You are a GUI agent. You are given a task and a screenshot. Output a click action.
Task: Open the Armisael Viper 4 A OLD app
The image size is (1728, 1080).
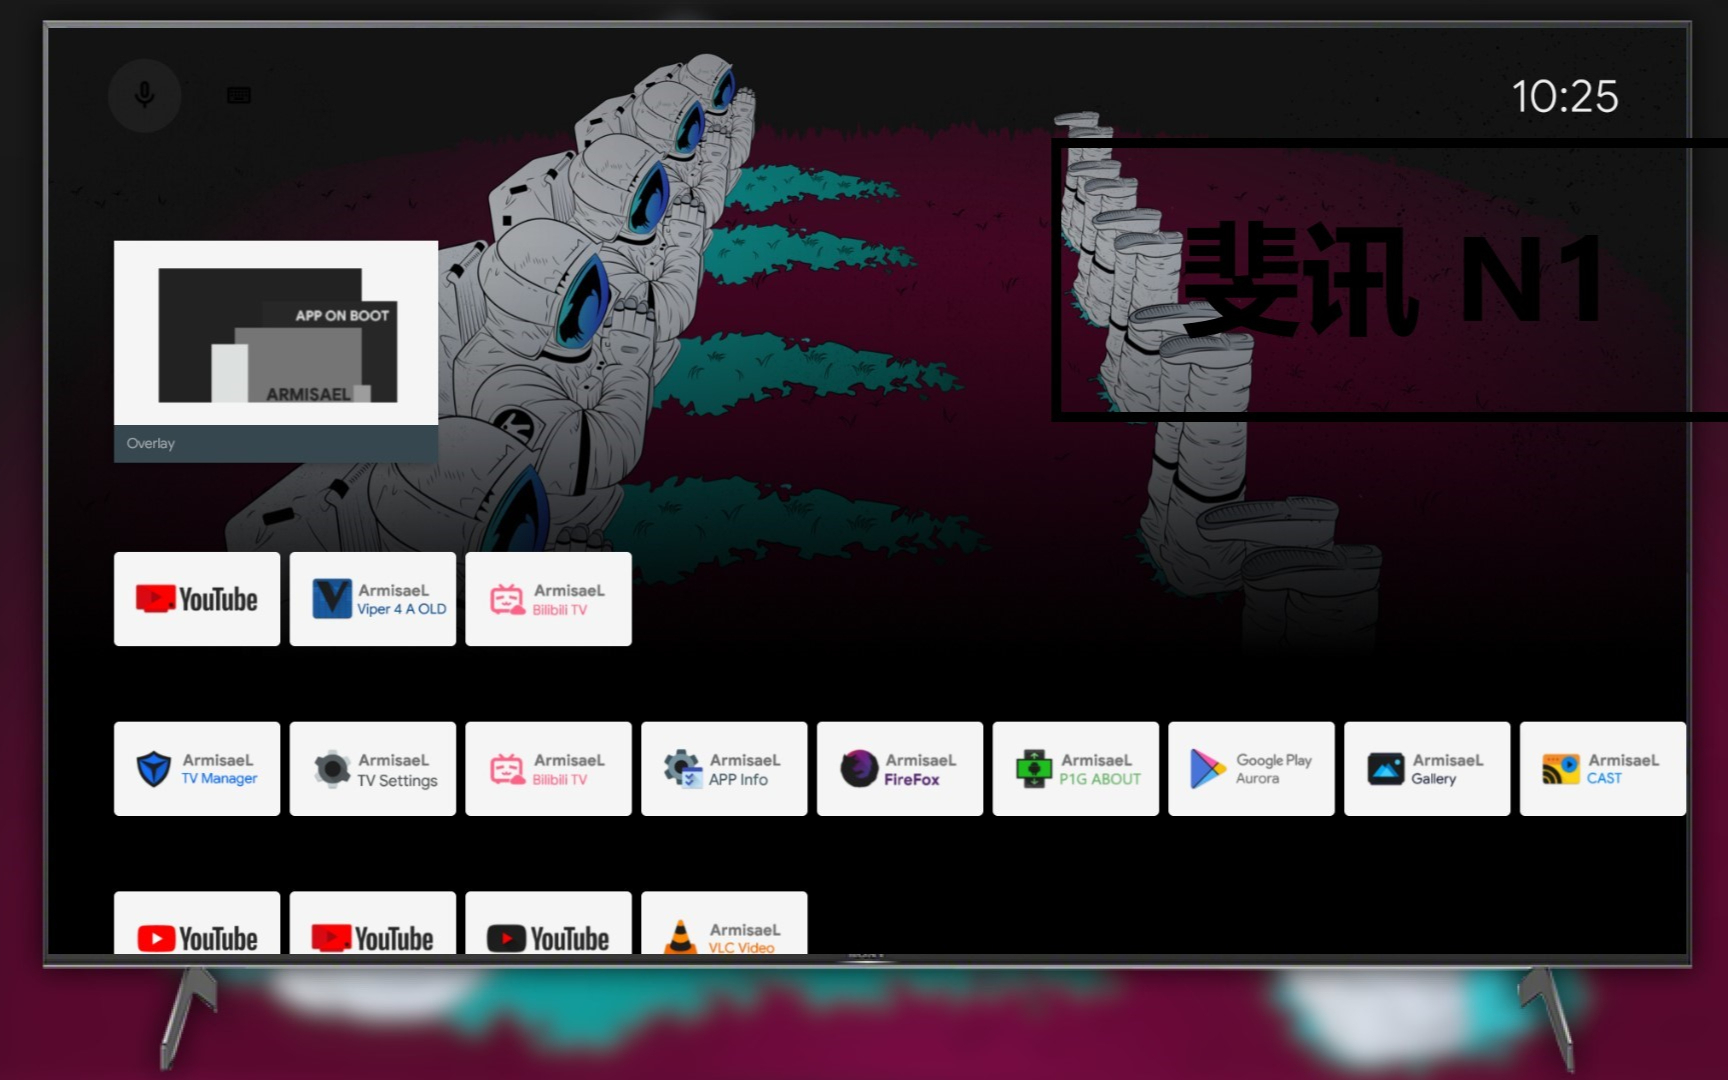373,599
